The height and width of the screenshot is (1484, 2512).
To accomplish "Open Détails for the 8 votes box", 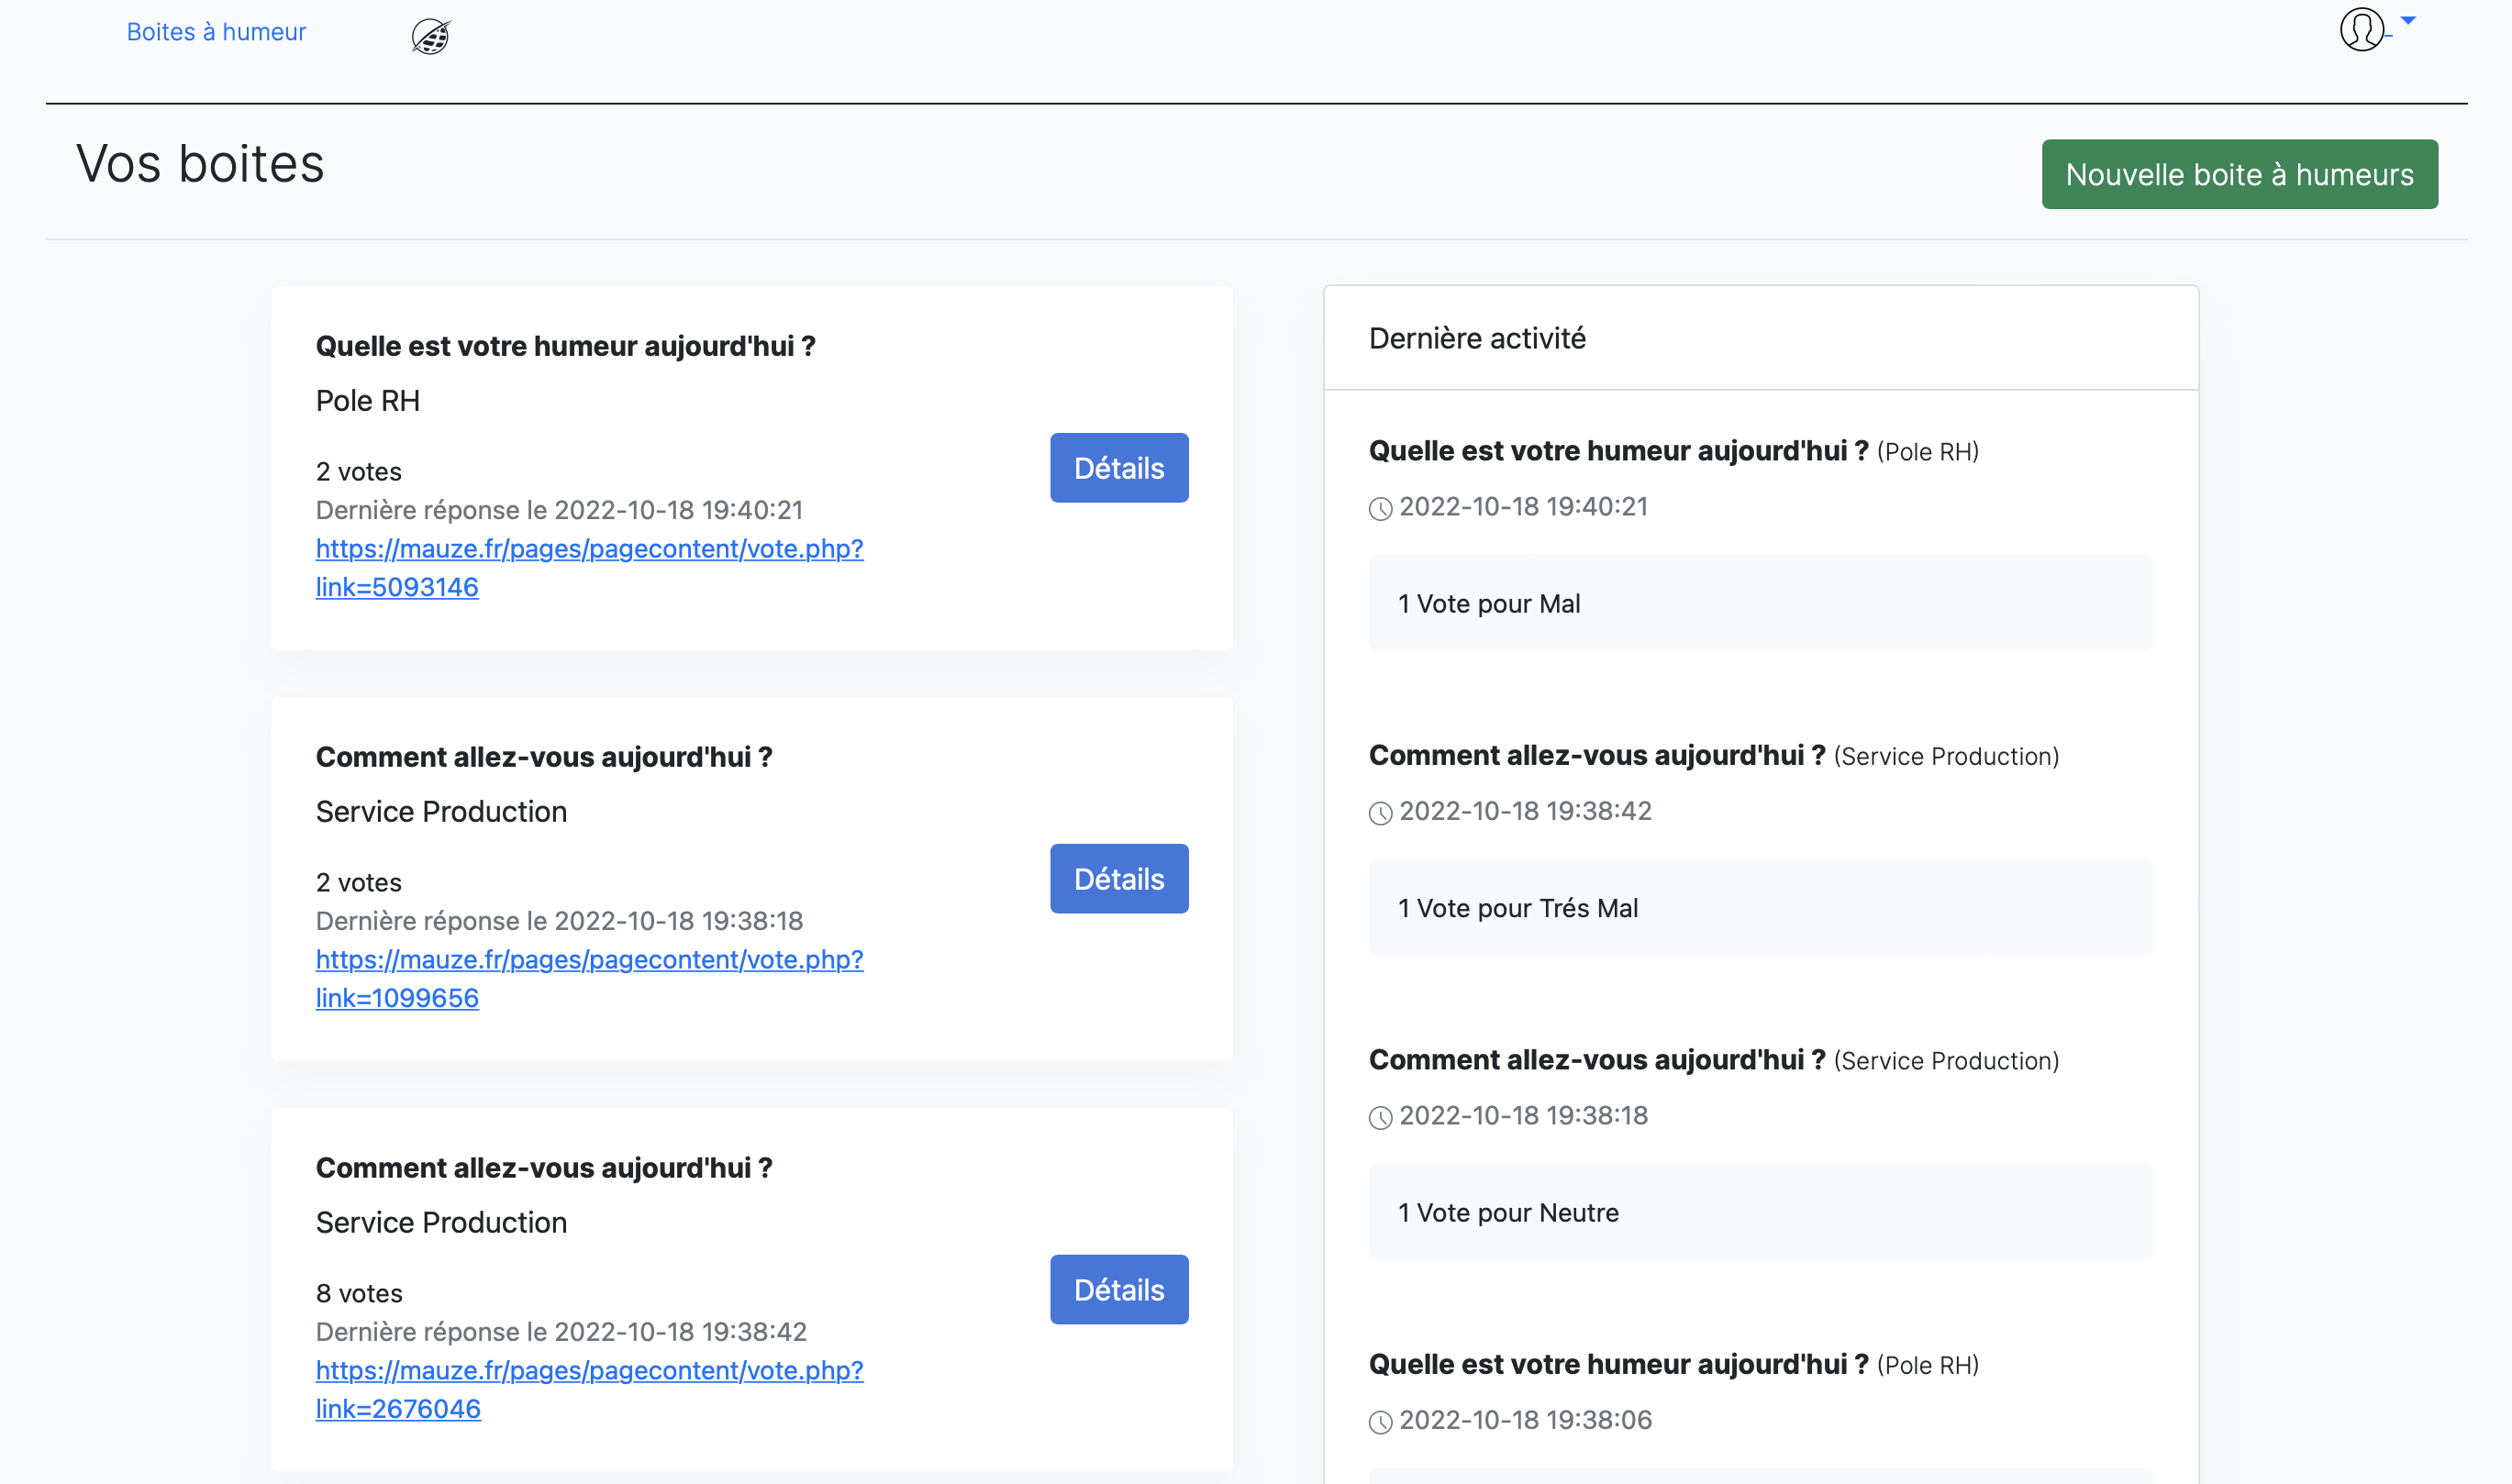I will 1118,1290.
